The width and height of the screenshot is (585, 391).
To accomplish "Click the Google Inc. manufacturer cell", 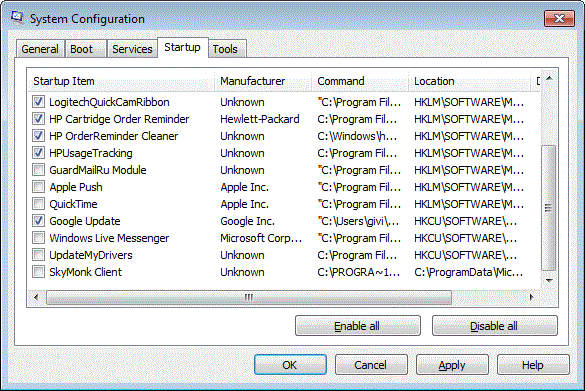I will [x=247, y=221].
